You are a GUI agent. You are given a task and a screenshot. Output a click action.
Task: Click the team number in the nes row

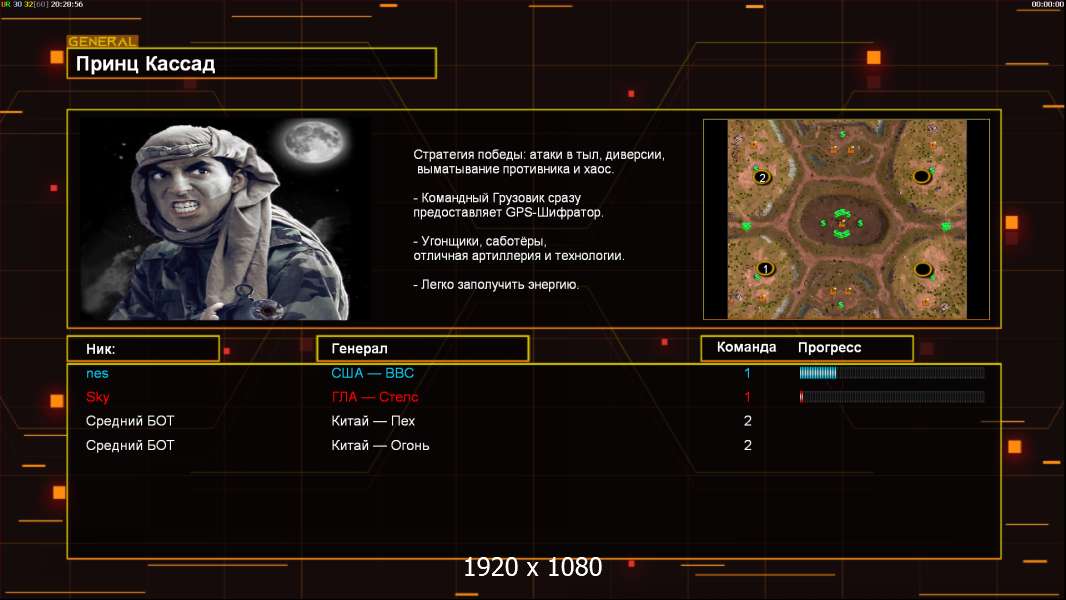tap(747, 373)
